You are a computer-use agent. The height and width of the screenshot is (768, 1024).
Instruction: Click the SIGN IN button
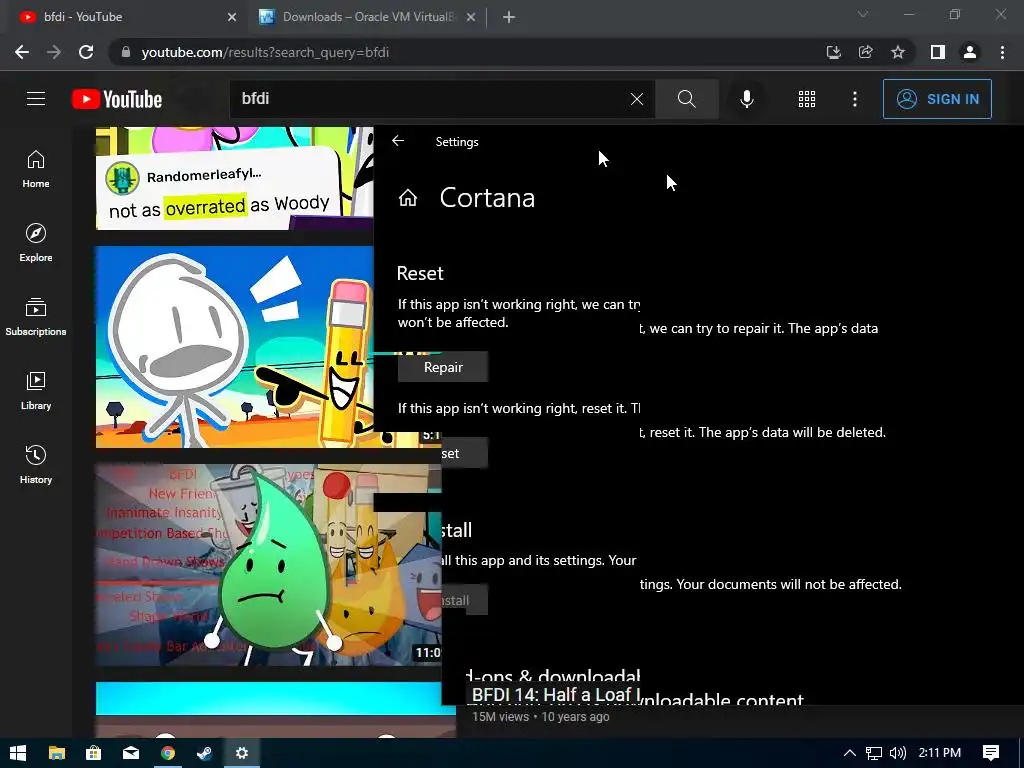click(937, 99)
